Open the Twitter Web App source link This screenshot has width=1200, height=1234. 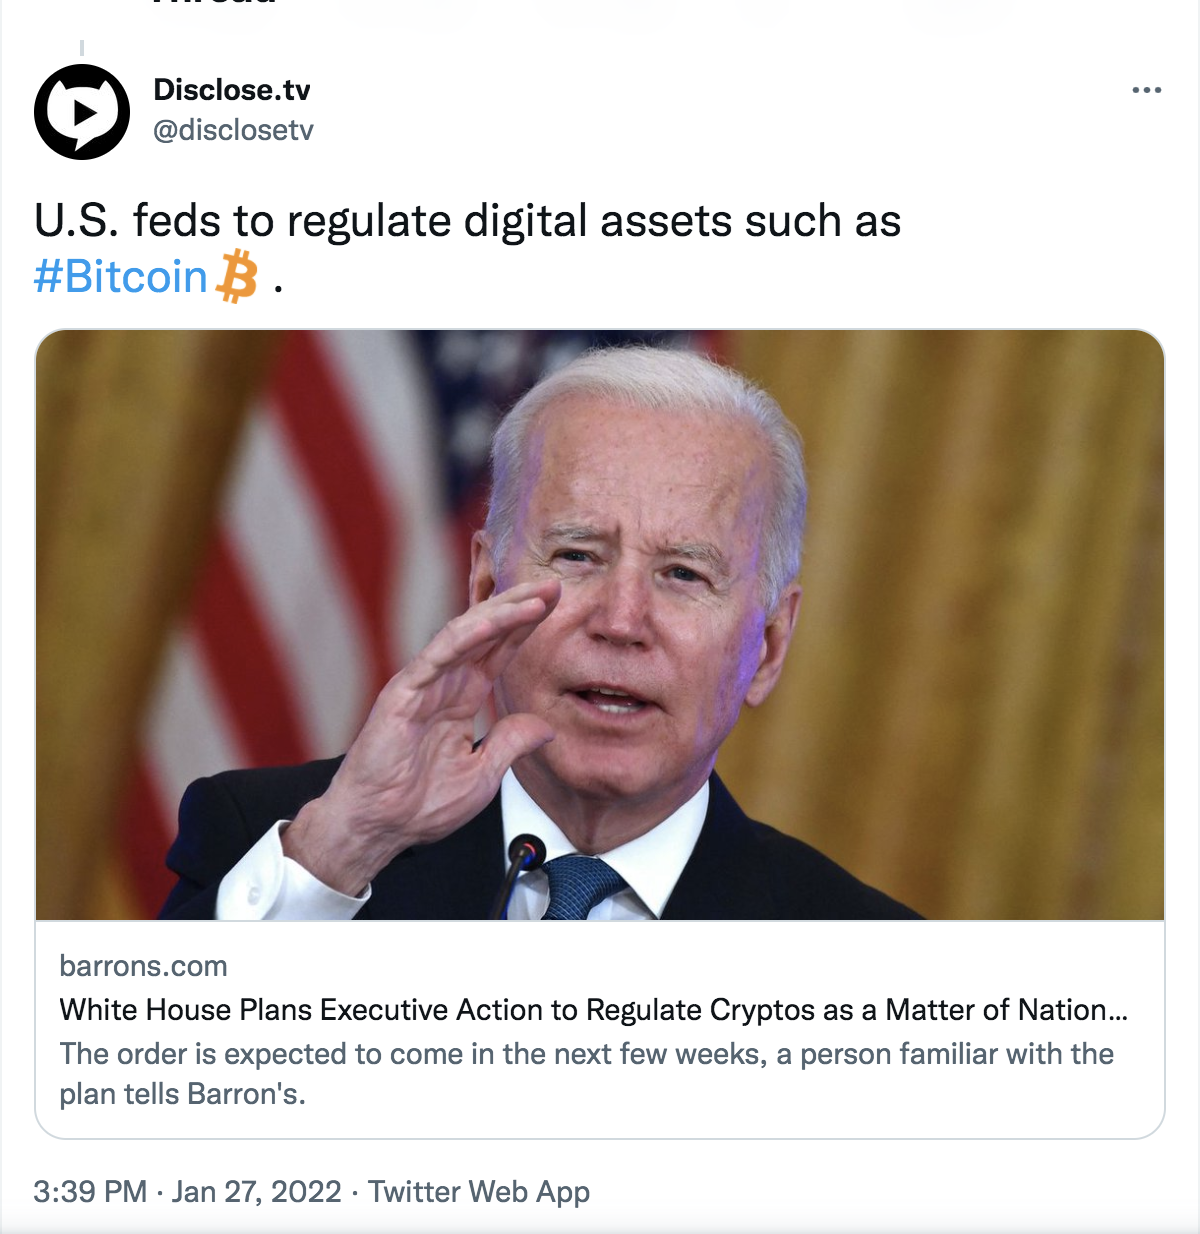pyautogui.click(x=479, y=1192)
